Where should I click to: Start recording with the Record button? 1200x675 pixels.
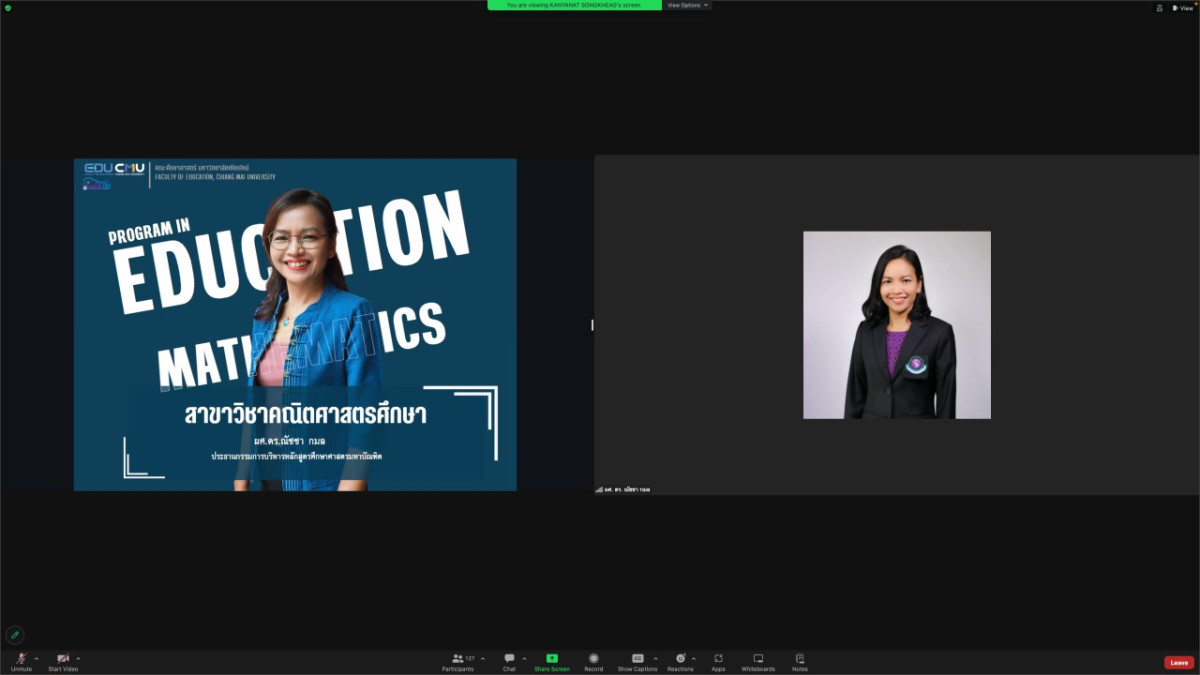point(594,661)
